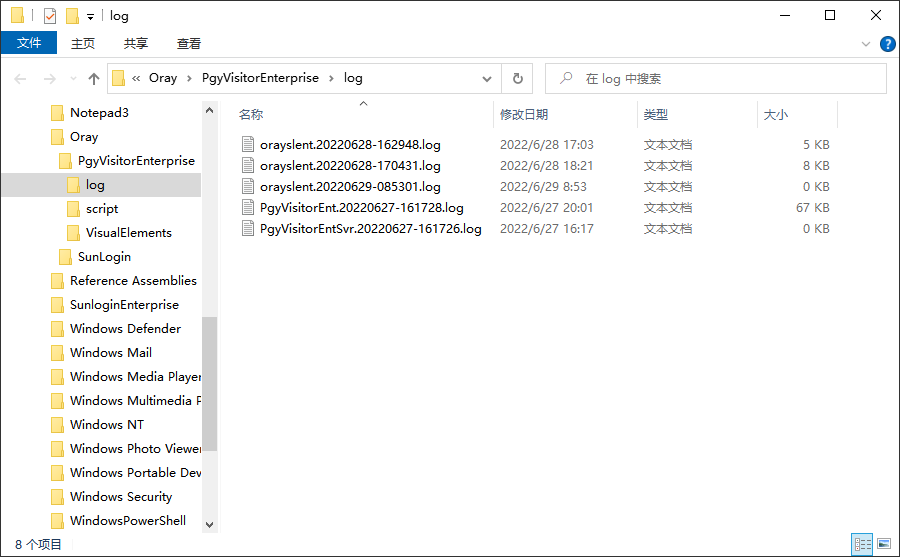Image resolution: width=900 pixels, height=557 pixels.
Task: Select file PgyVisitorEntSvr.20220627-161726.log
Action: pyautogui.click(x=371, y=229)
